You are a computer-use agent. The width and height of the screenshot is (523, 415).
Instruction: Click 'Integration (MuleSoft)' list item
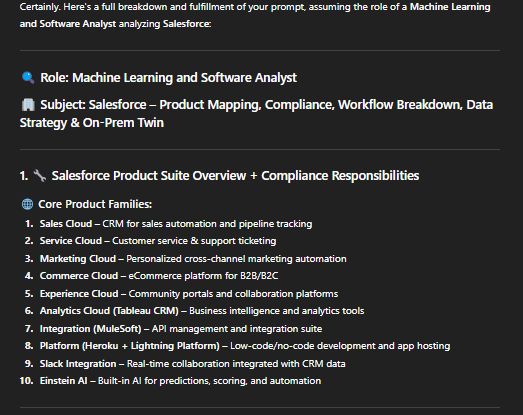point(181,329)
